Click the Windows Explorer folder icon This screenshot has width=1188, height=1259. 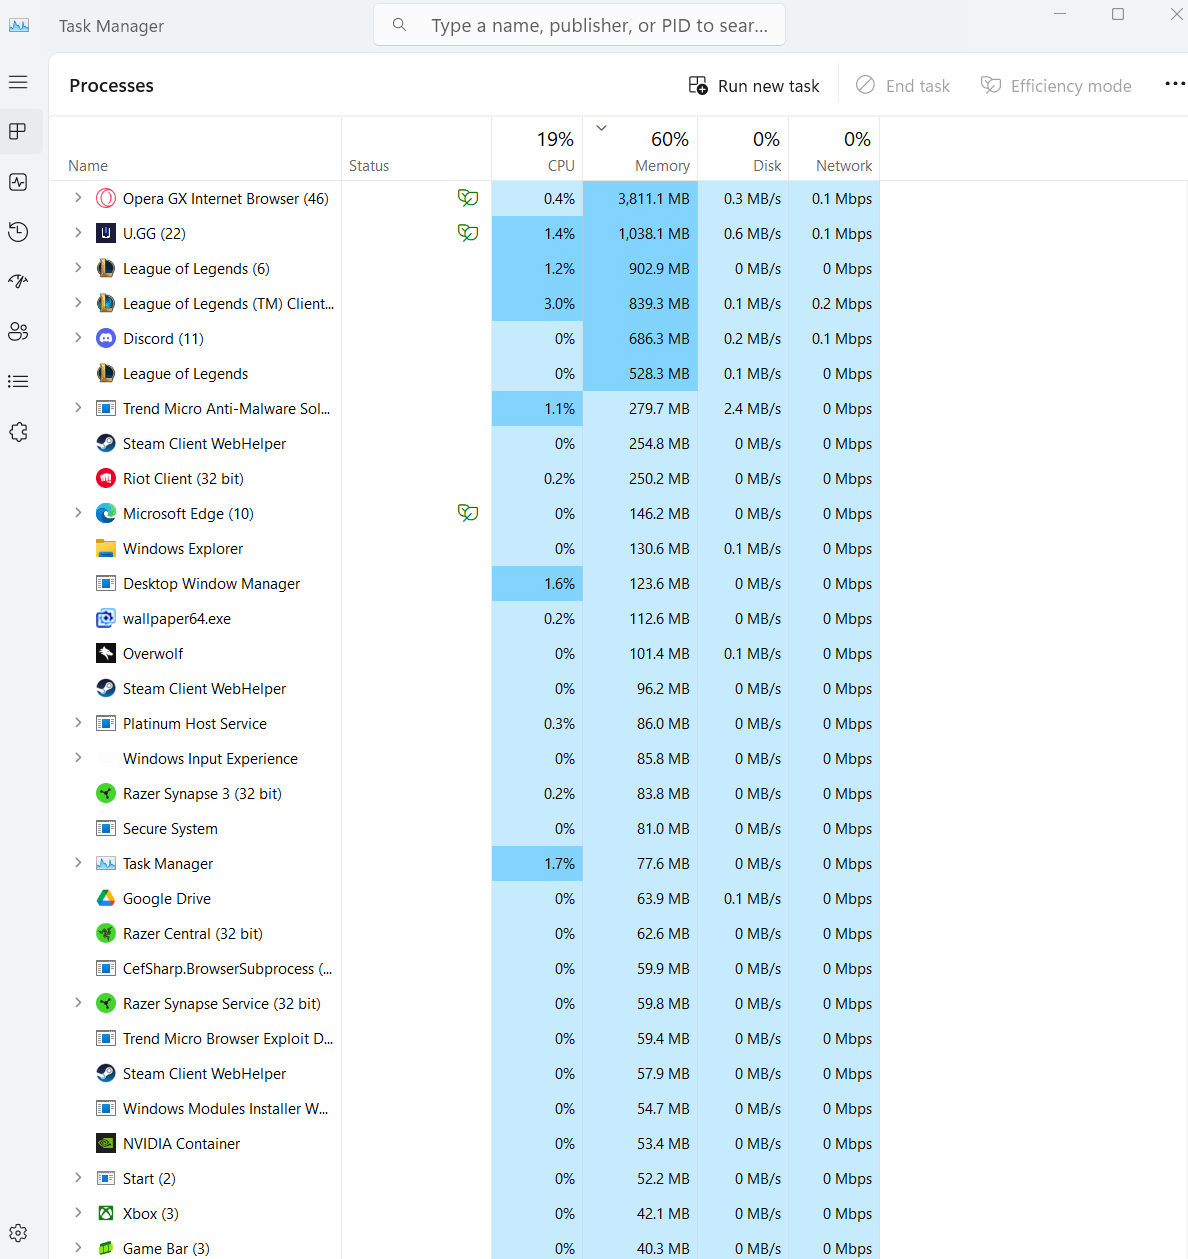[x=106, y=548]
